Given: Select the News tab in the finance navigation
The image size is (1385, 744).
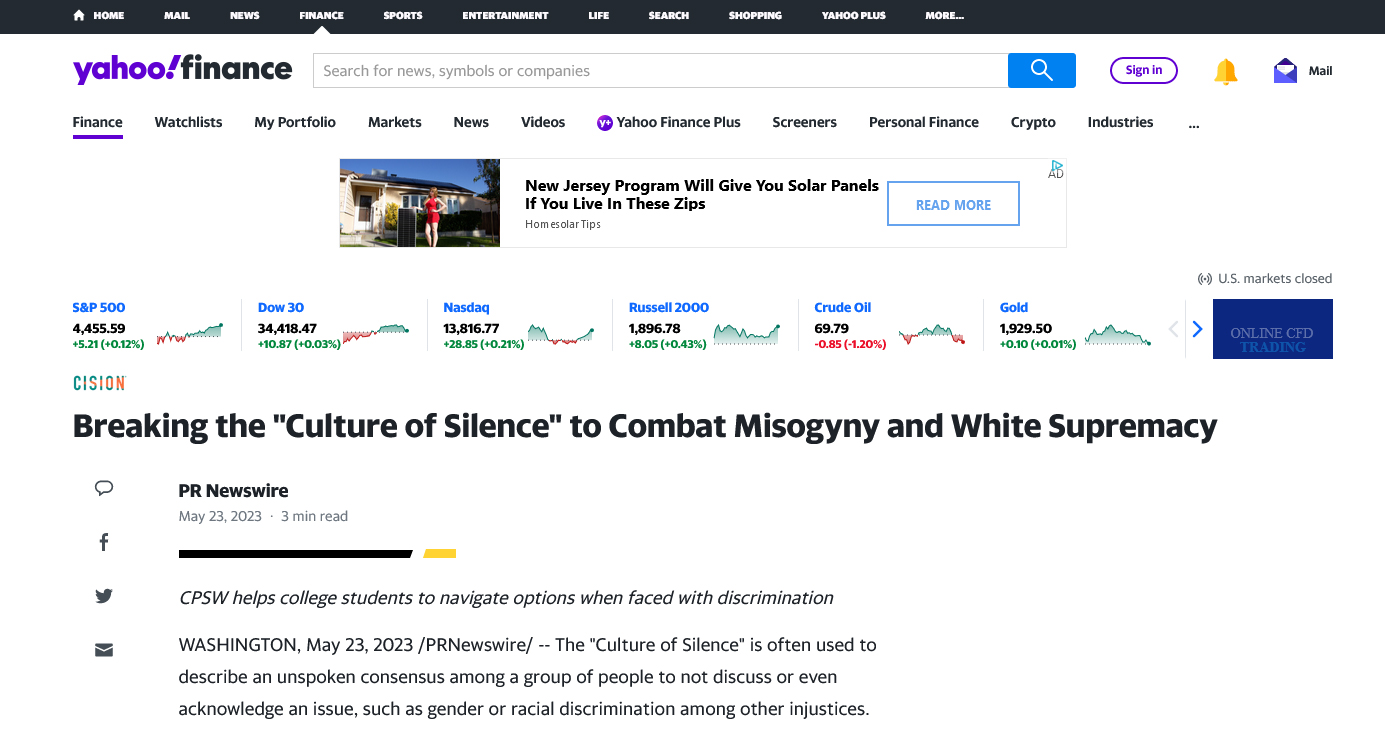Looking at the screenshot, I should point(471,122).
